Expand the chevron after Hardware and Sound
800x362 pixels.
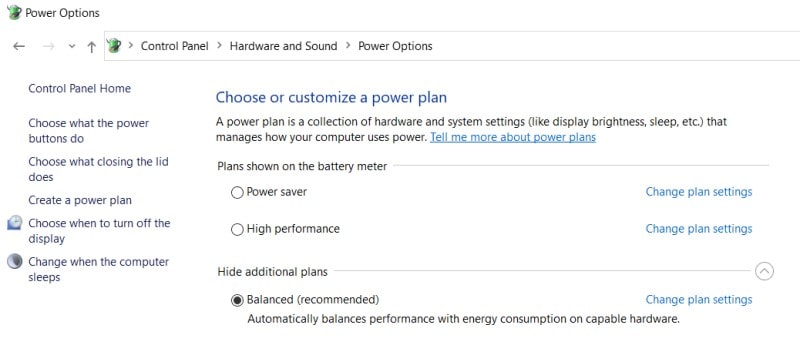[348, 45]
